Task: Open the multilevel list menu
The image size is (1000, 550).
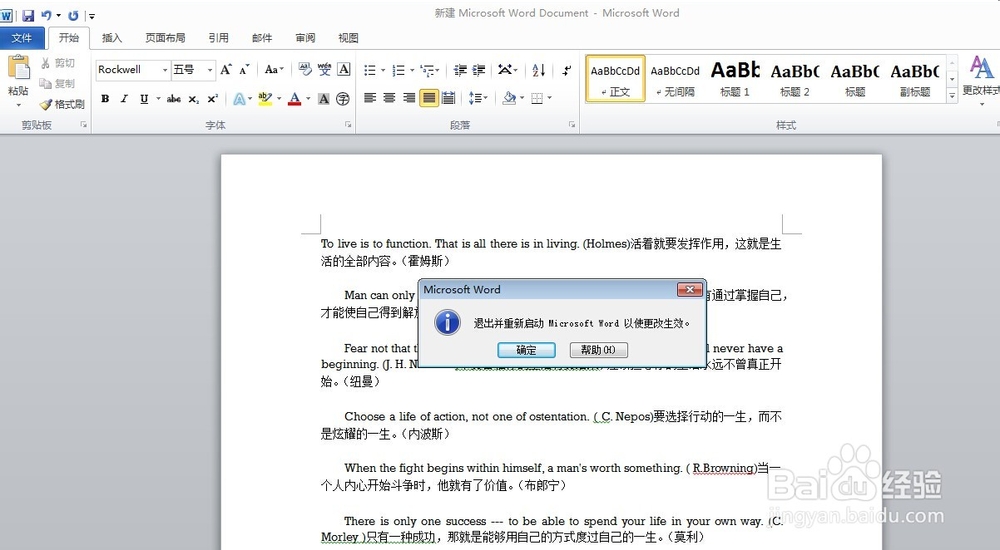Action: [428, 70]
